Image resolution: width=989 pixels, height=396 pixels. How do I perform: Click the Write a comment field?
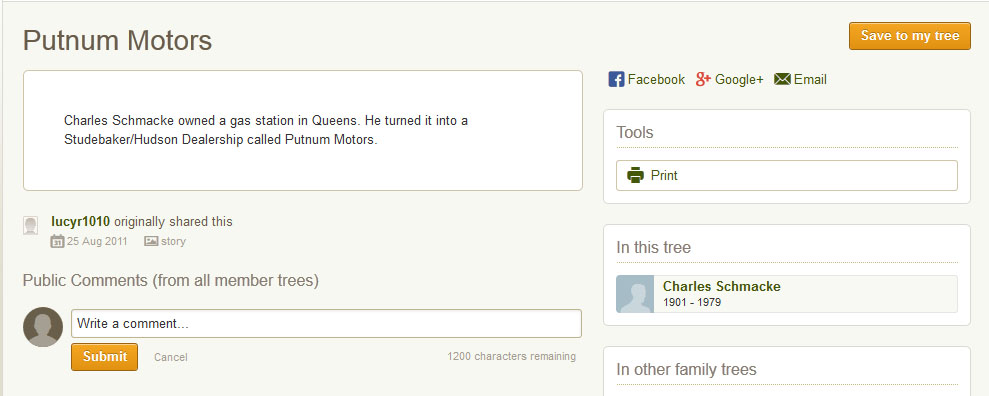pyautogui.click(x=326, y=323)
